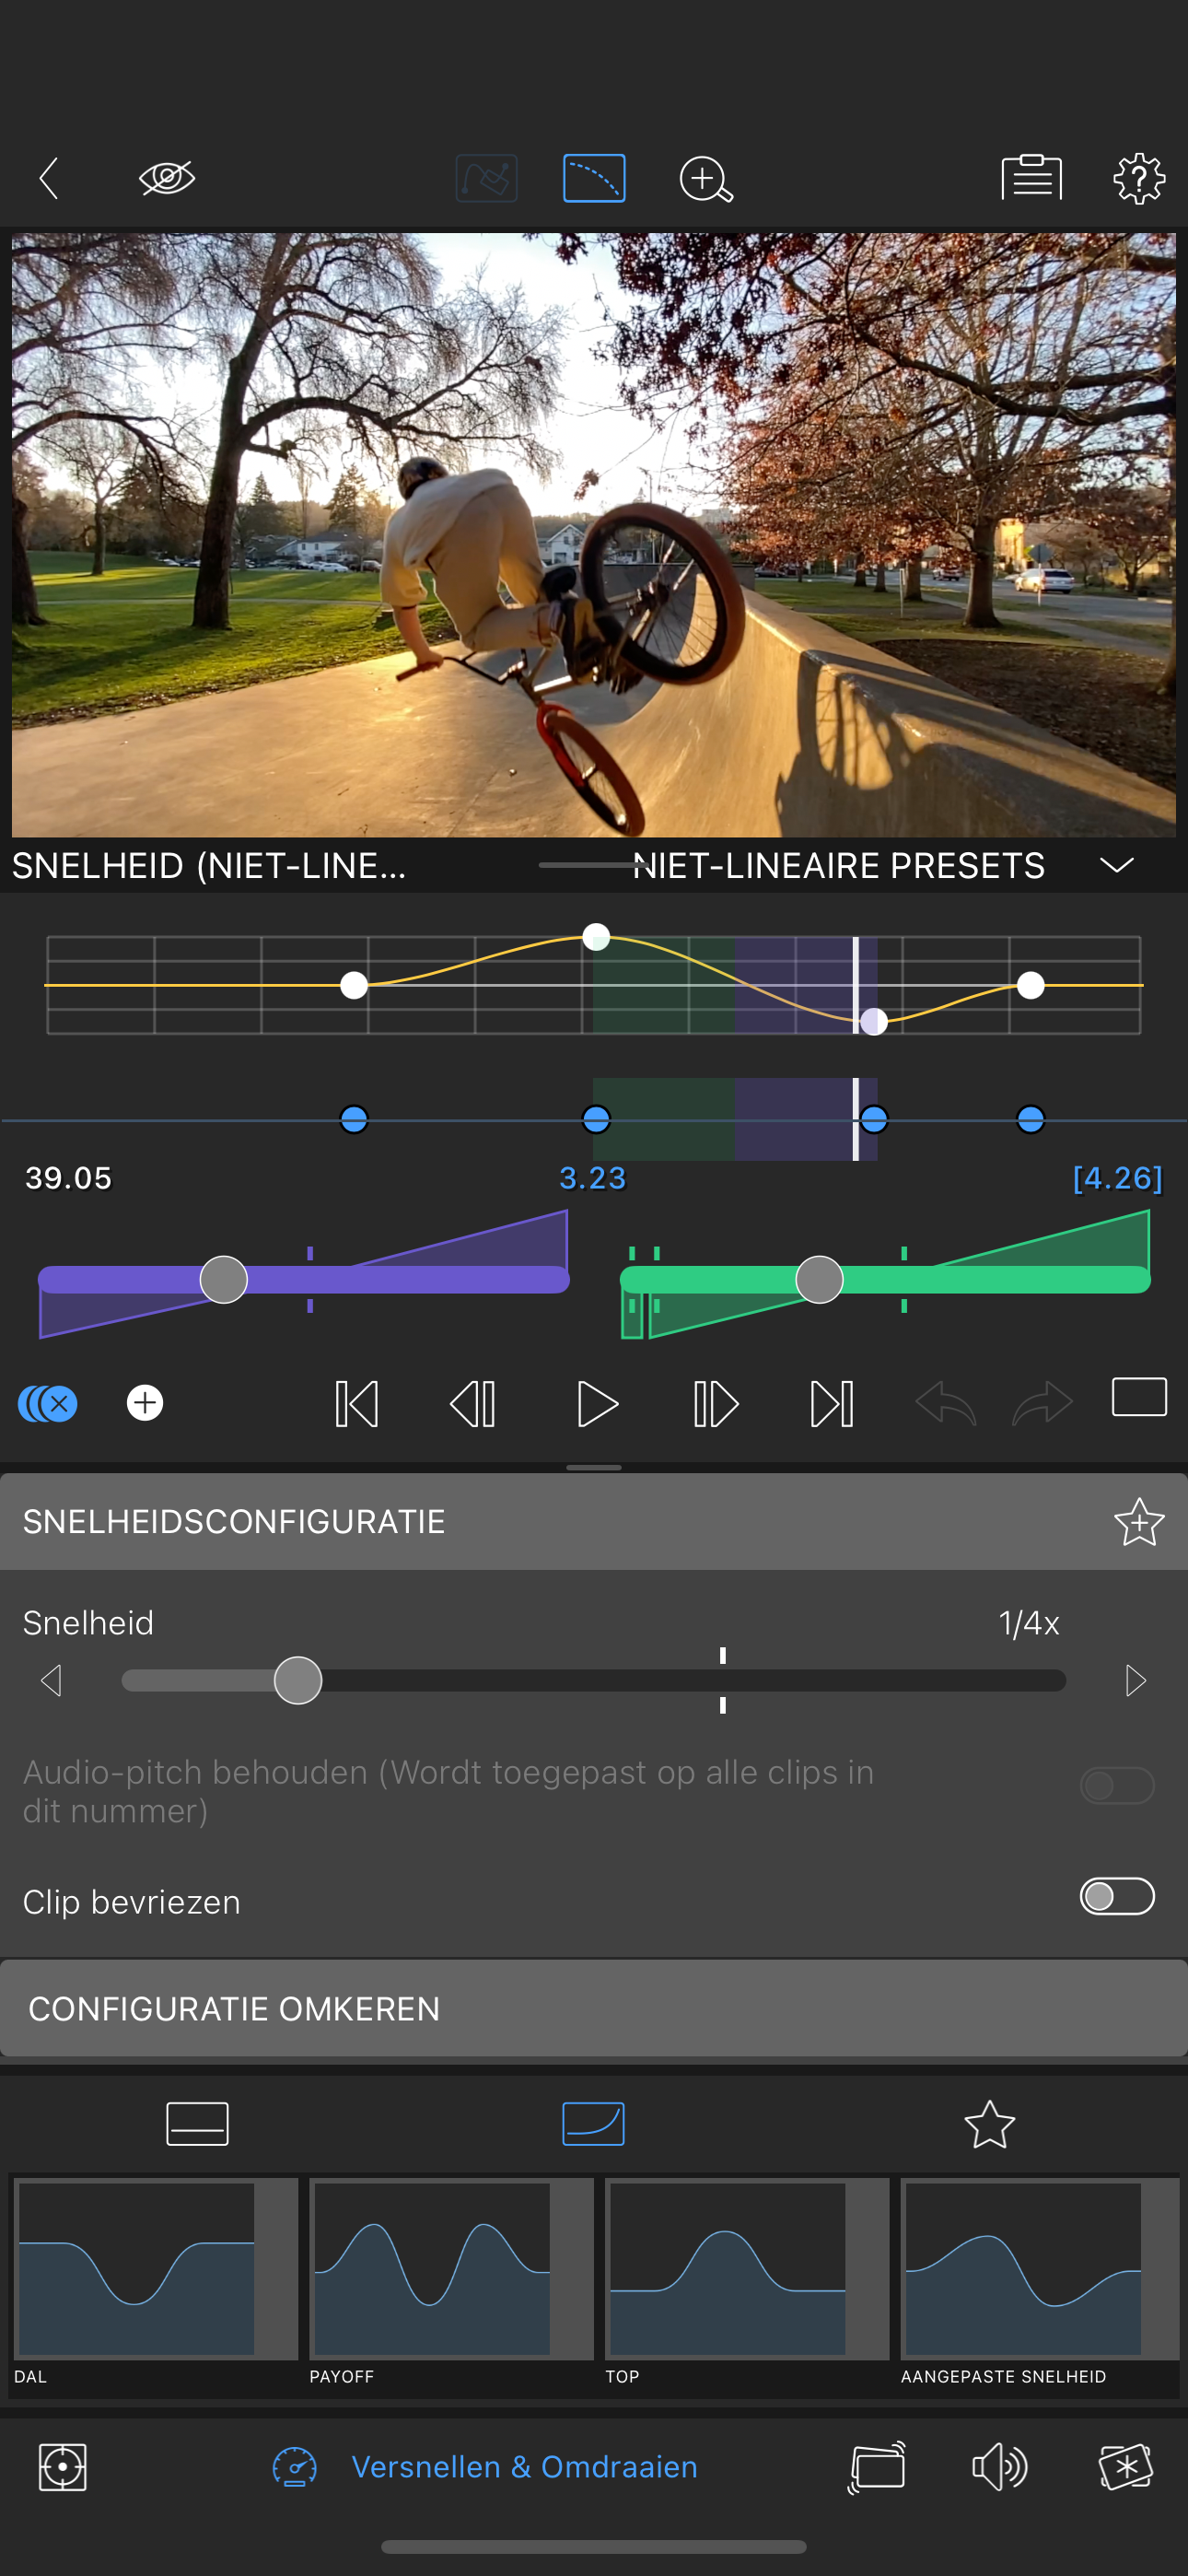Image resolution: width=1188 pixels, height=2576 pixels.
Task: Select the first white curve keyframe point
Action: click(x=354, y=985)
